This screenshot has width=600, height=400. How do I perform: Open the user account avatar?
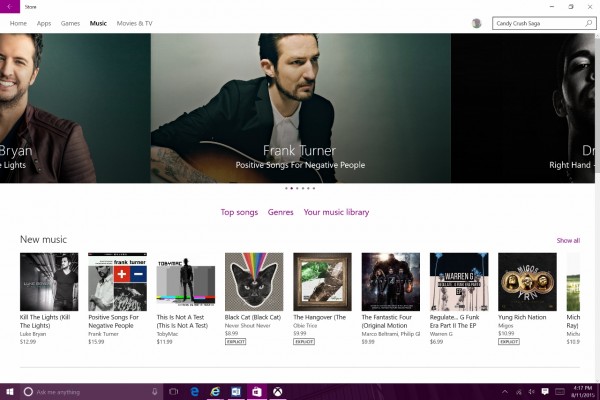476,23
